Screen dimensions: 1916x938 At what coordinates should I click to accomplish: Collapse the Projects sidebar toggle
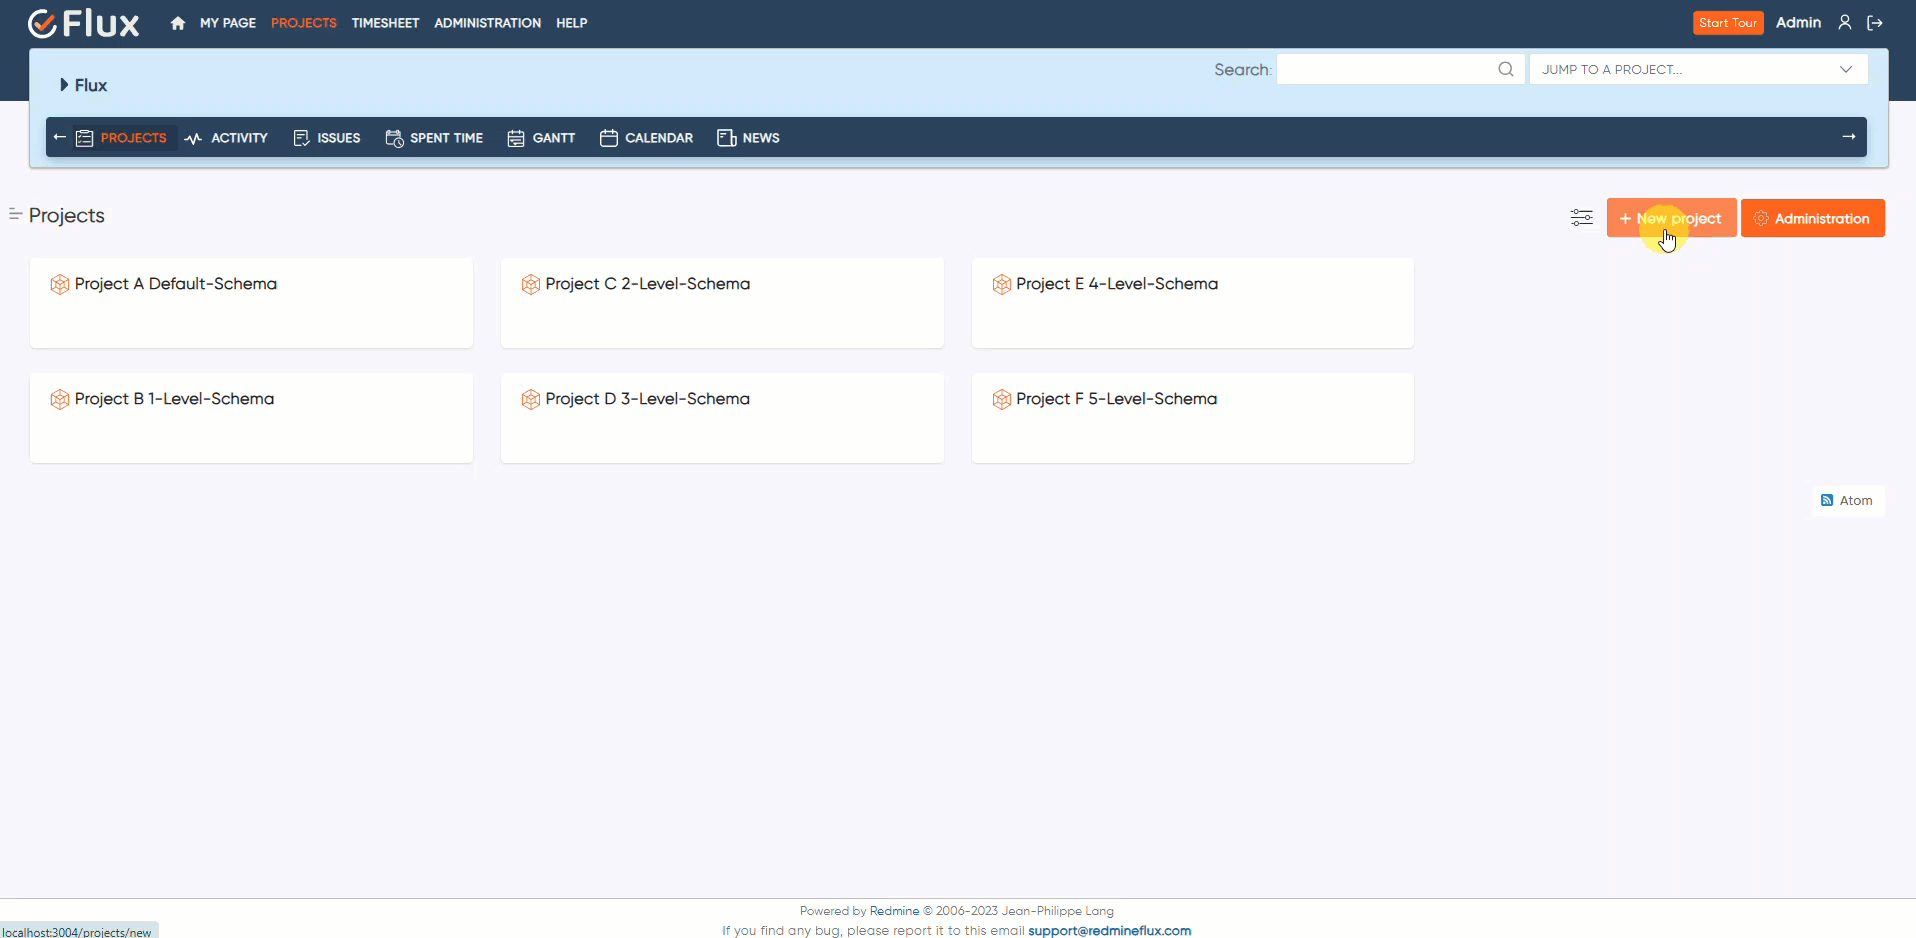point(14,214)
